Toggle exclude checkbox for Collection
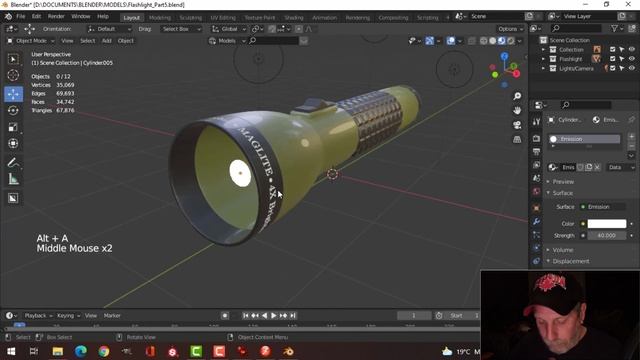 point(612,49)
